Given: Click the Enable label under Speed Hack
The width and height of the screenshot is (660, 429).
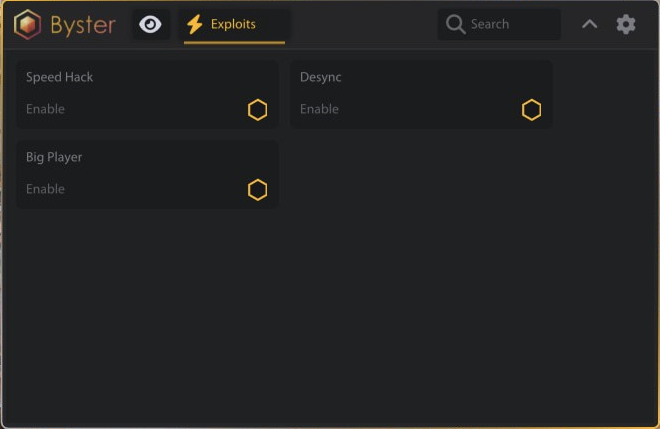Looking at the screenshot, I should 46,109.
